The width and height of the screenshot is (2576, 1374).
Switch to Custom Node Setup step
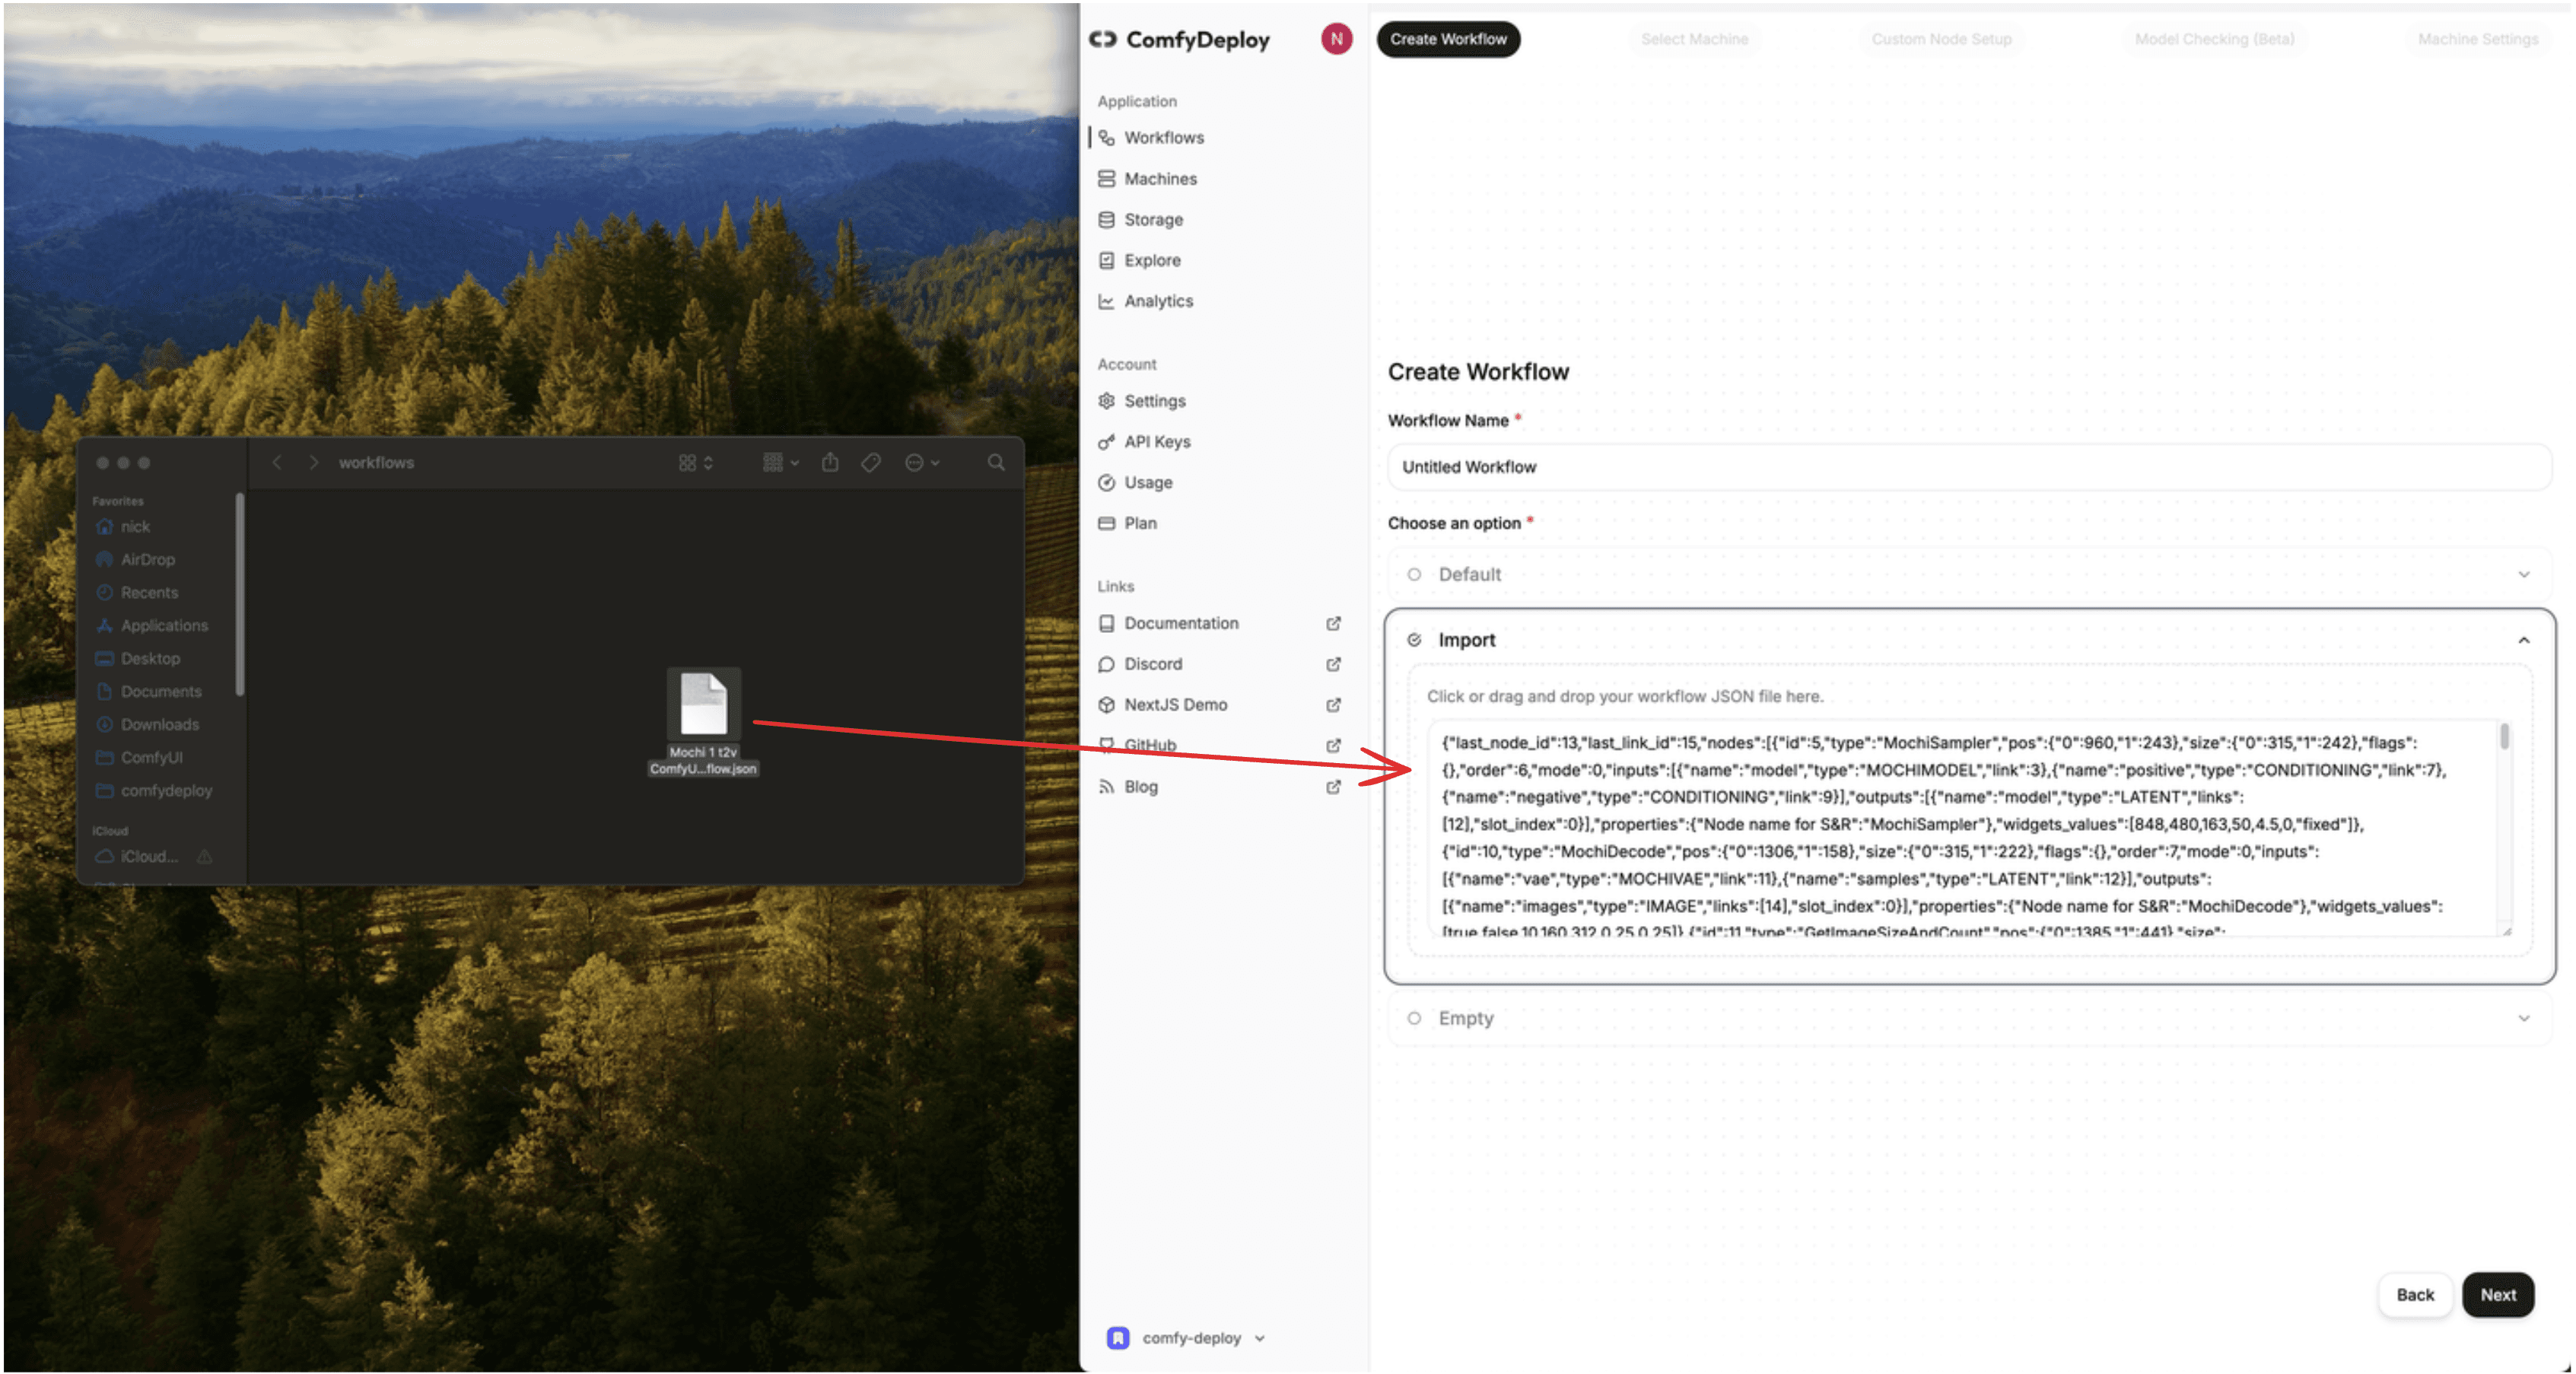pyautogui.click(x=1940, y=39)
